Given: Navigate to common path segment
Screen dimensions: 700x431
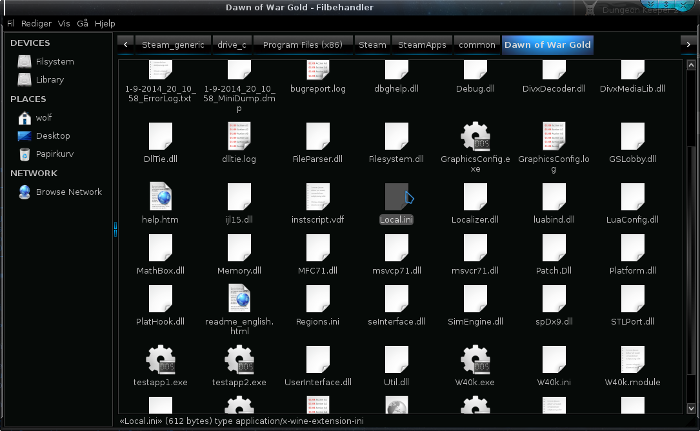Looking at the screenshot, I should [477, 45].
